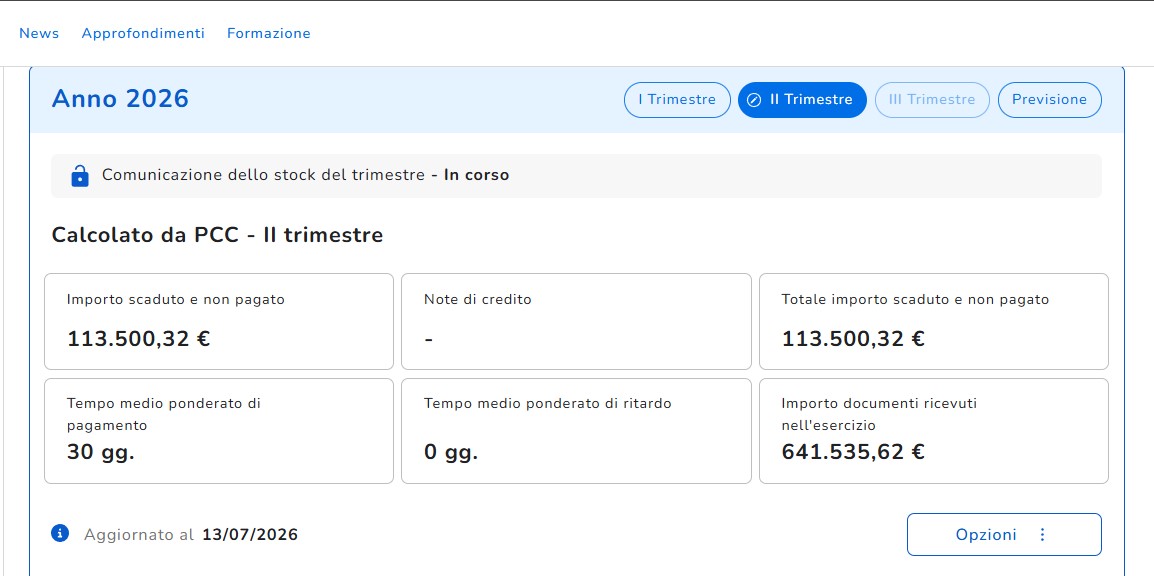Viewport: 1154px width, 576px height.
Task: Click the '30 gg.' value
Action: (x=101, y=452)
